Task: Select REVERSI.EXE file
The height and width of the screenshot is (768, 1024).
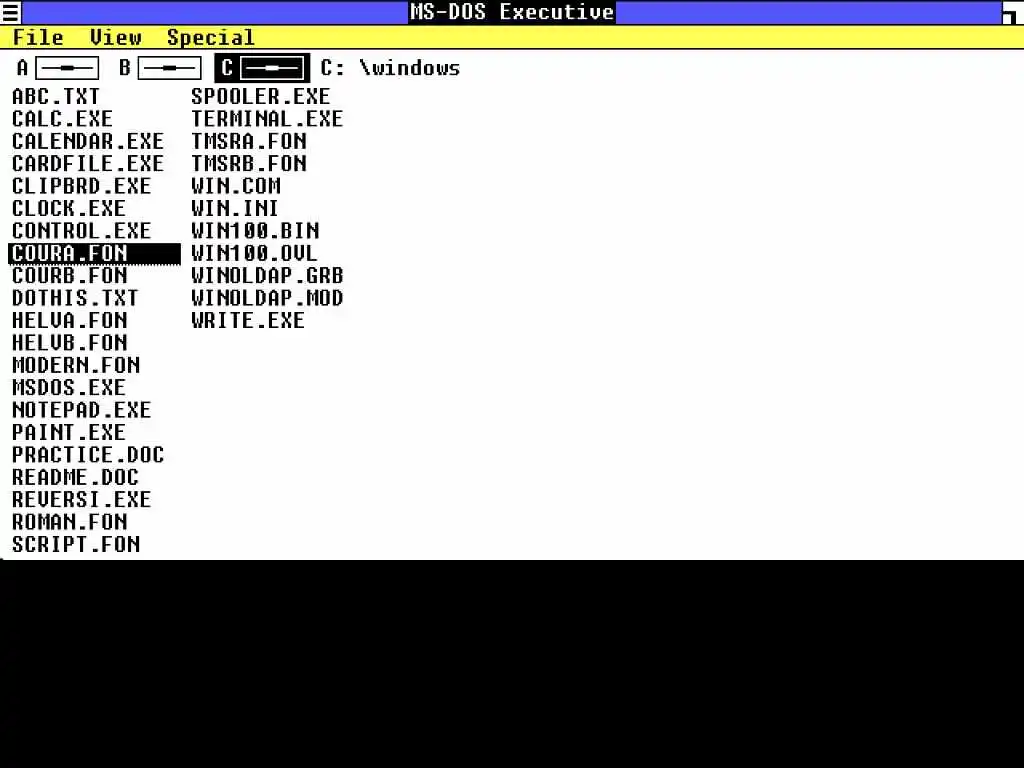Action: pyautogui.click(x=81, y=500)
